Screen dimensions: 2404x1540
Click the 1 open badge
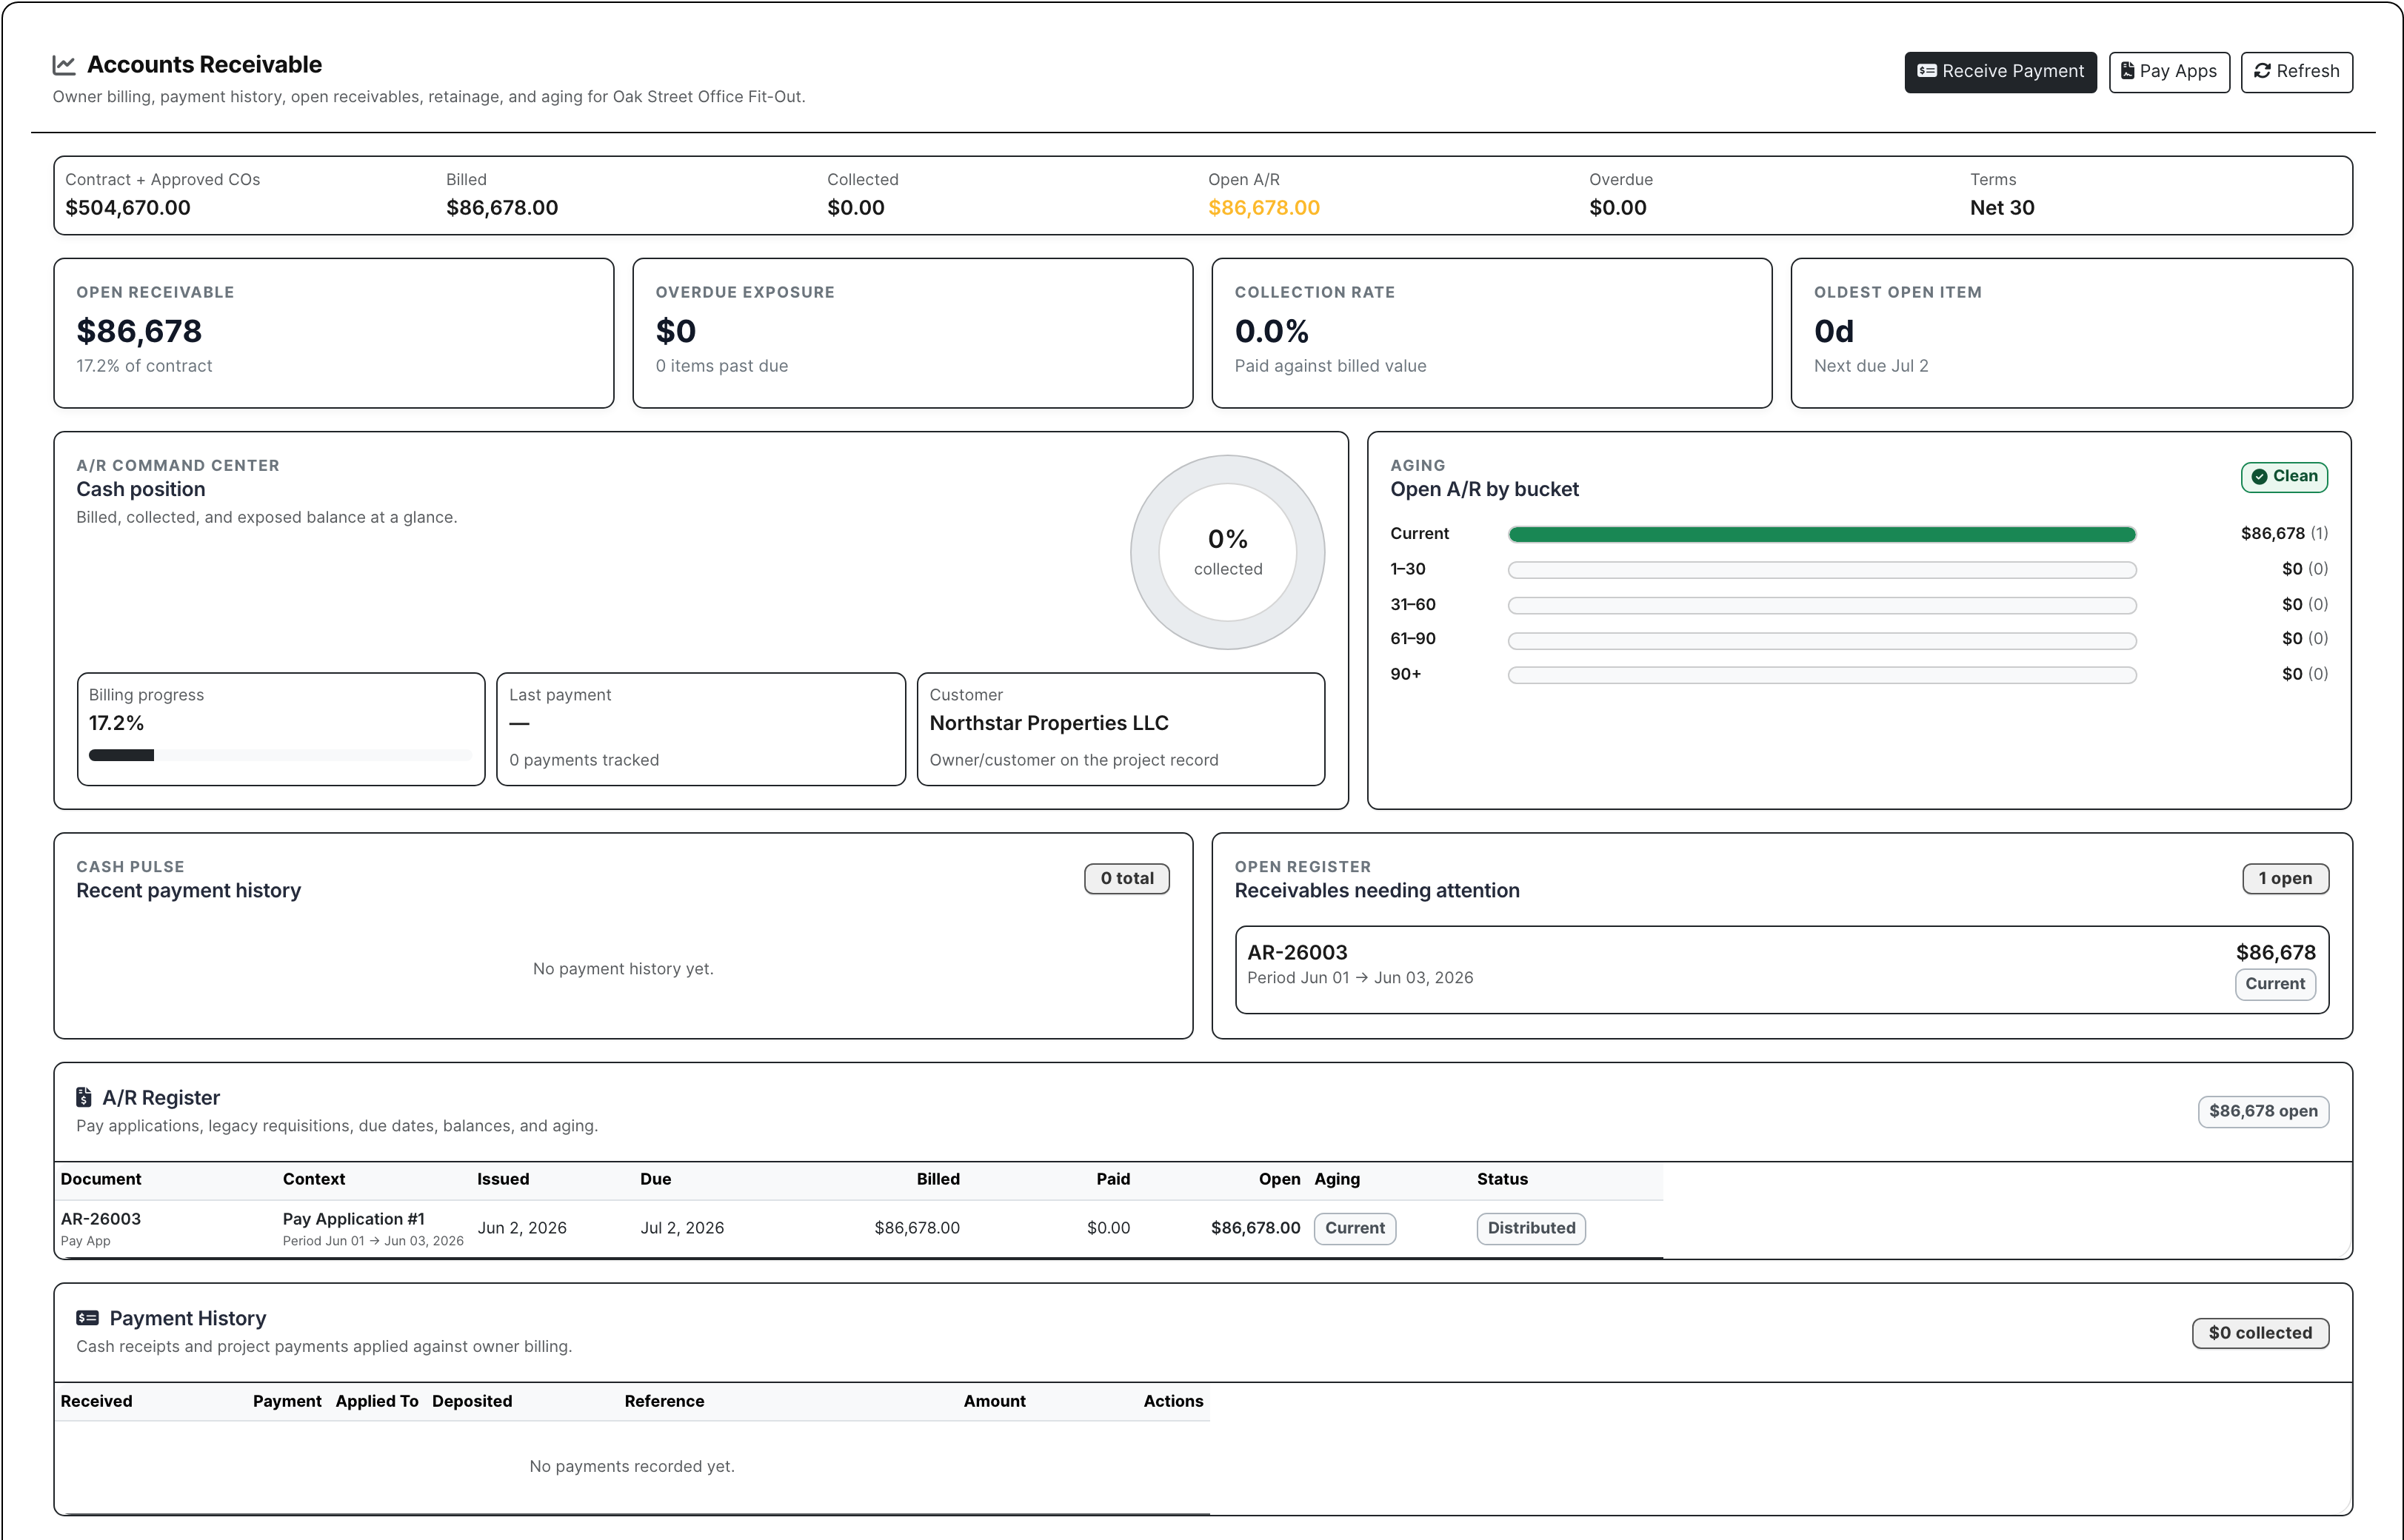pos(2285,878)
